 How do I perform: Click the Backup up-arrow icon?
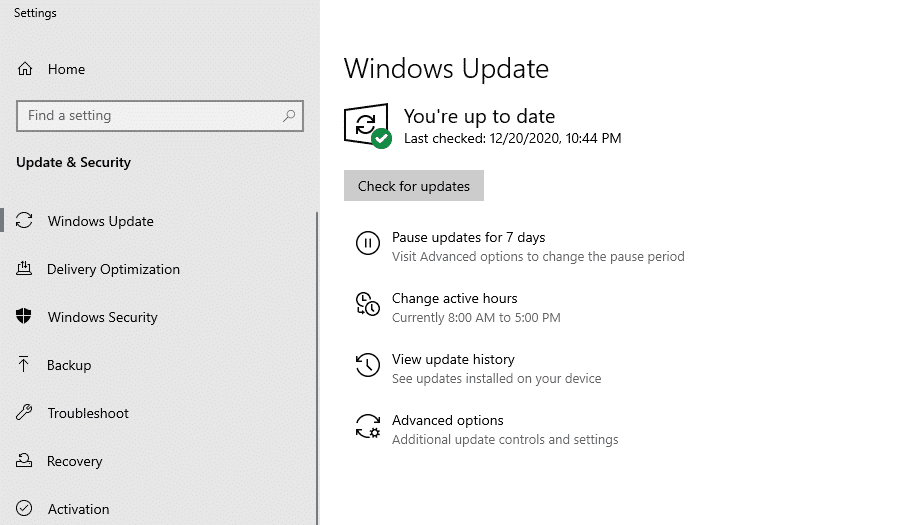tap(23, 364)
